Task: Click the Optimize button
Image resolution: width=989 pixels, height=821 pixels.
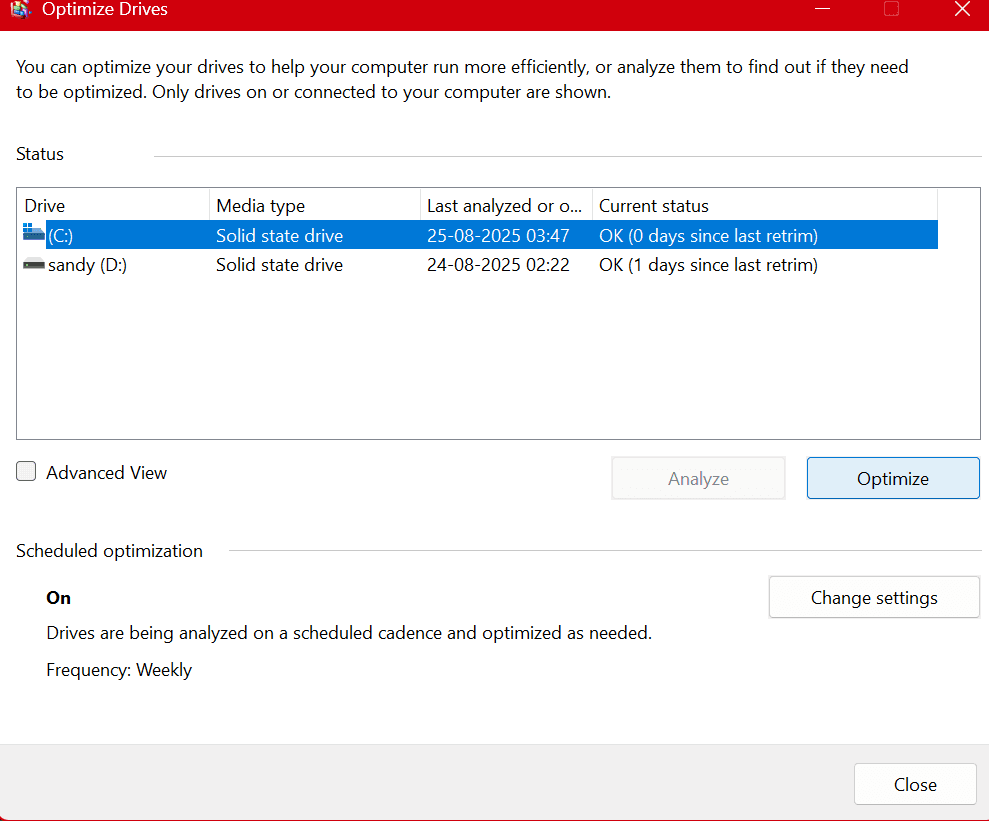Action: [x=892, y=478]
